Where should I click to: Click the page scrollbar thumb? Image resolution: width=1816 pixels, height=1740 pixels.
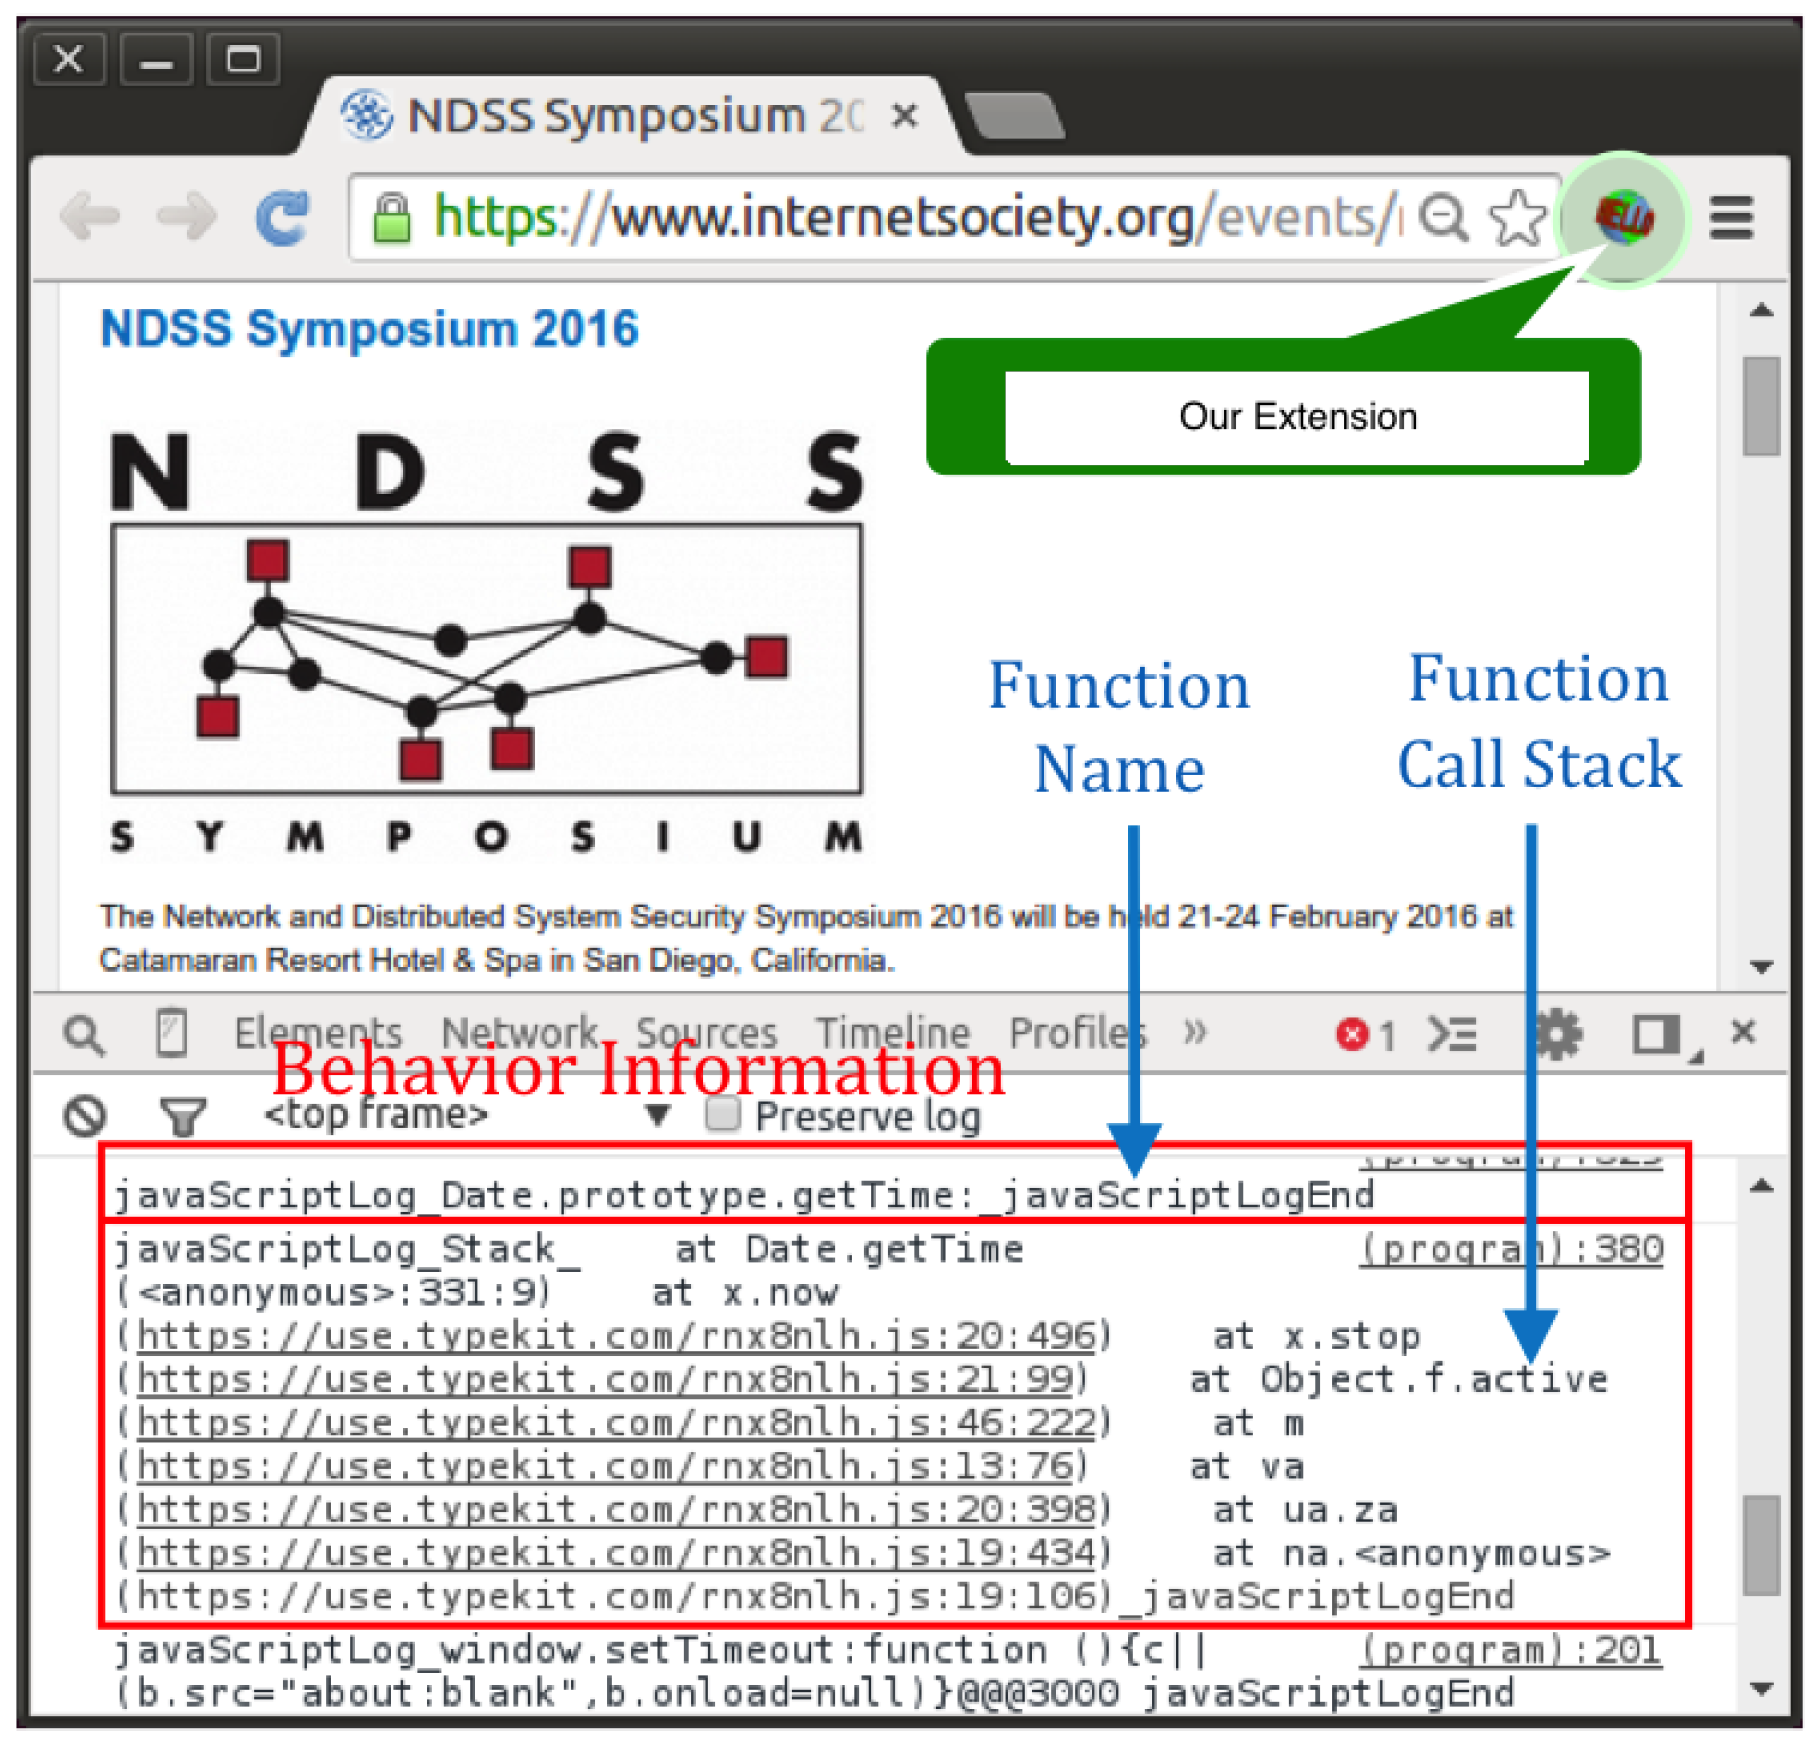[1761, 406]
